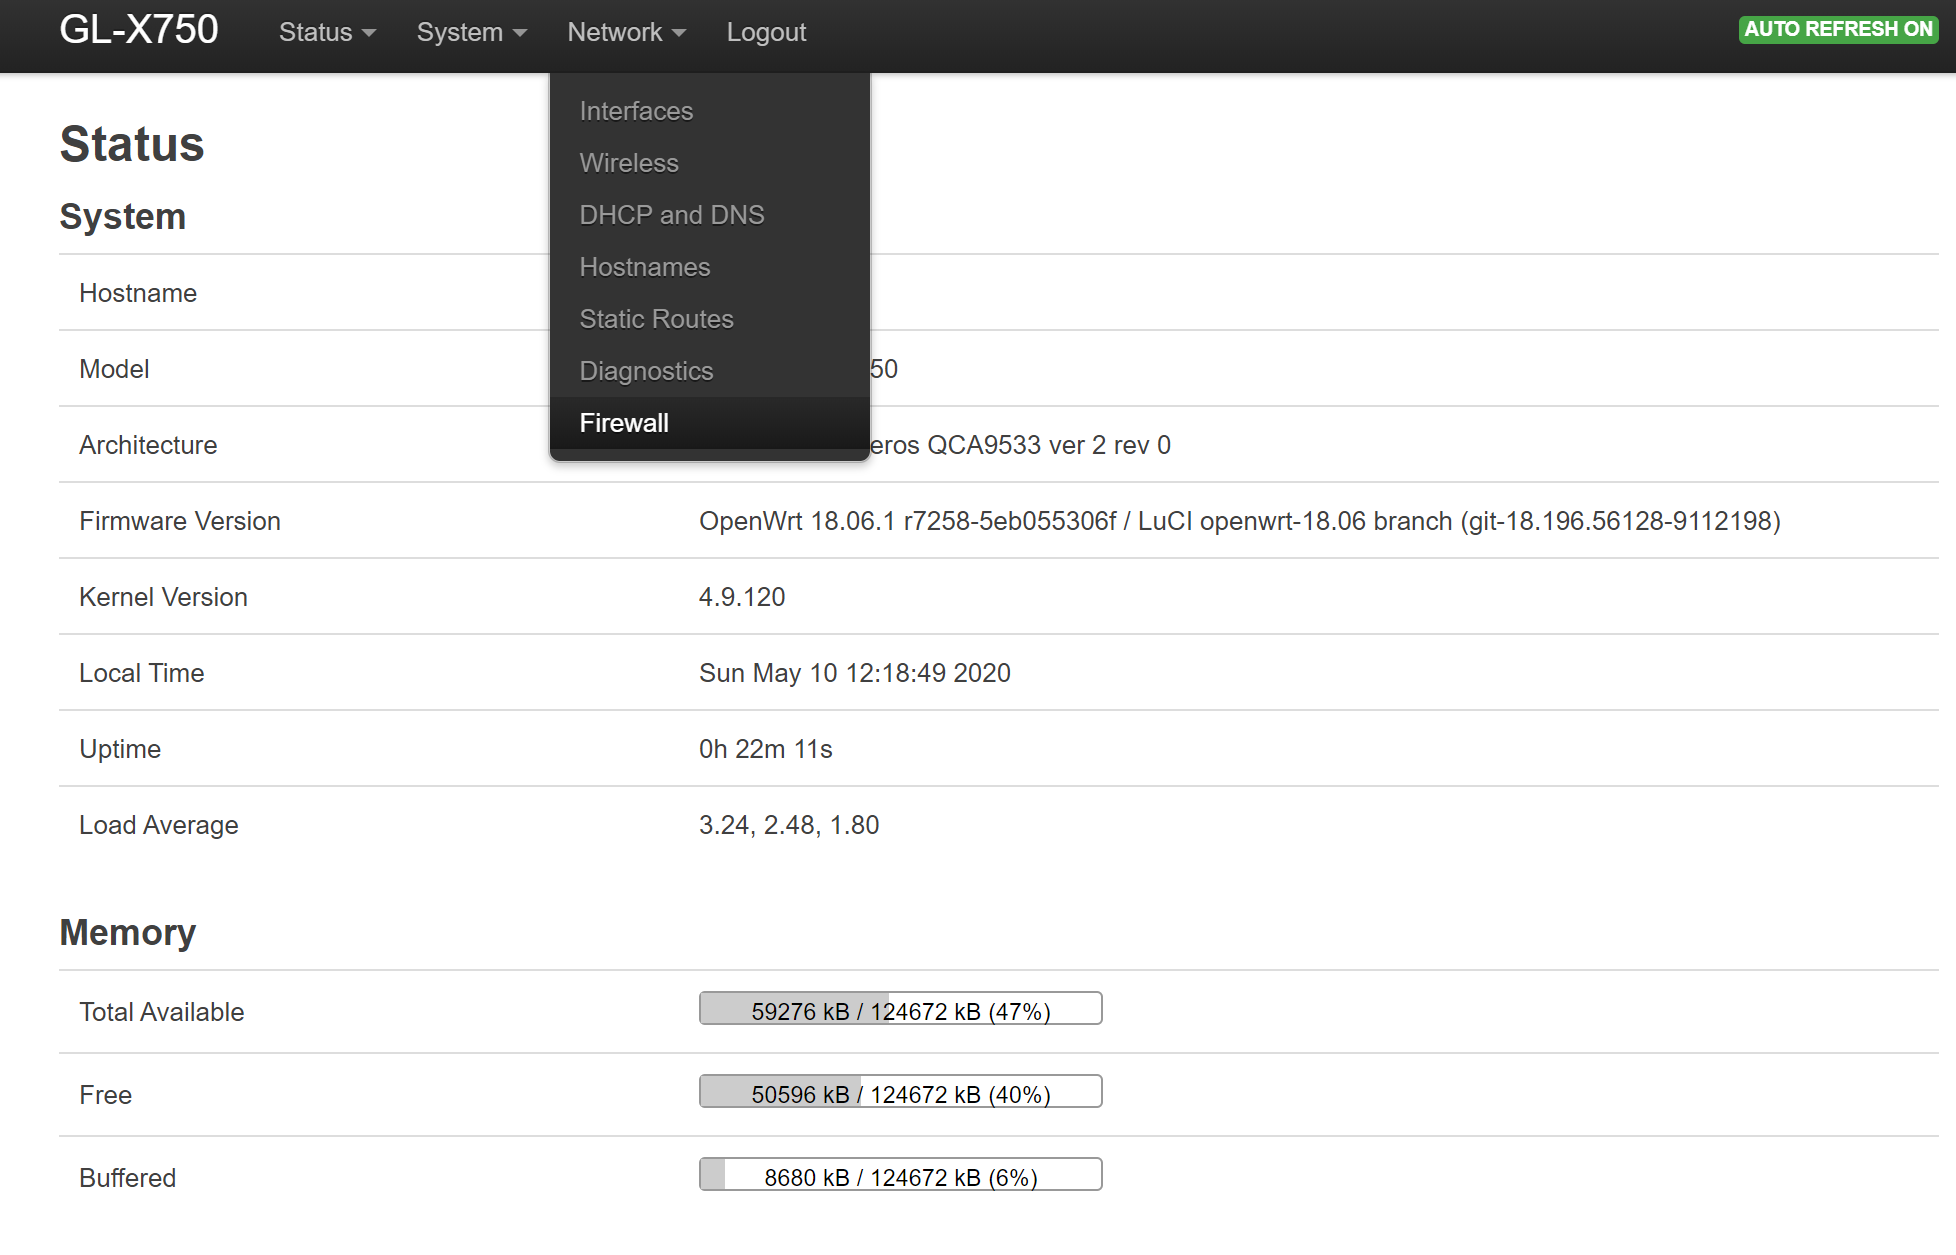1956x1255 pixels.
Task: Open the Wireless network settings
Action: pos(627,163)
